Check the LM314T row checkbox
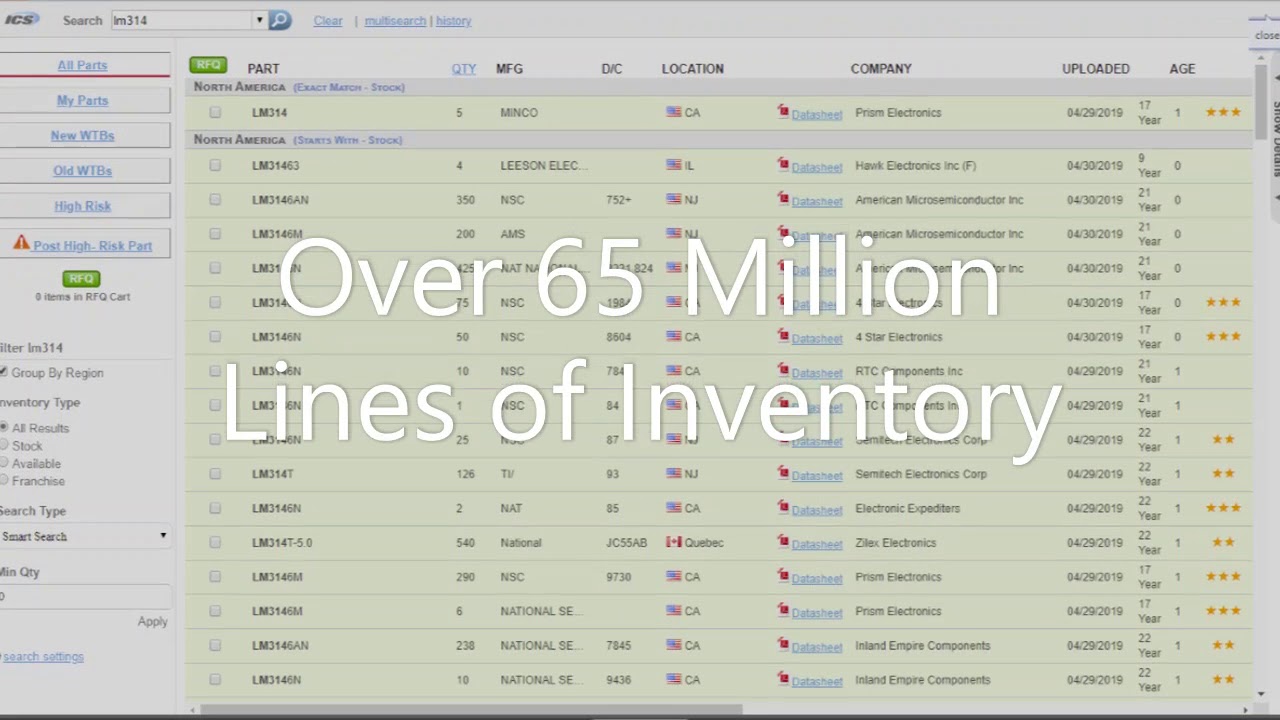Screen dimensions: 1280x720 [x=215, y=474]
